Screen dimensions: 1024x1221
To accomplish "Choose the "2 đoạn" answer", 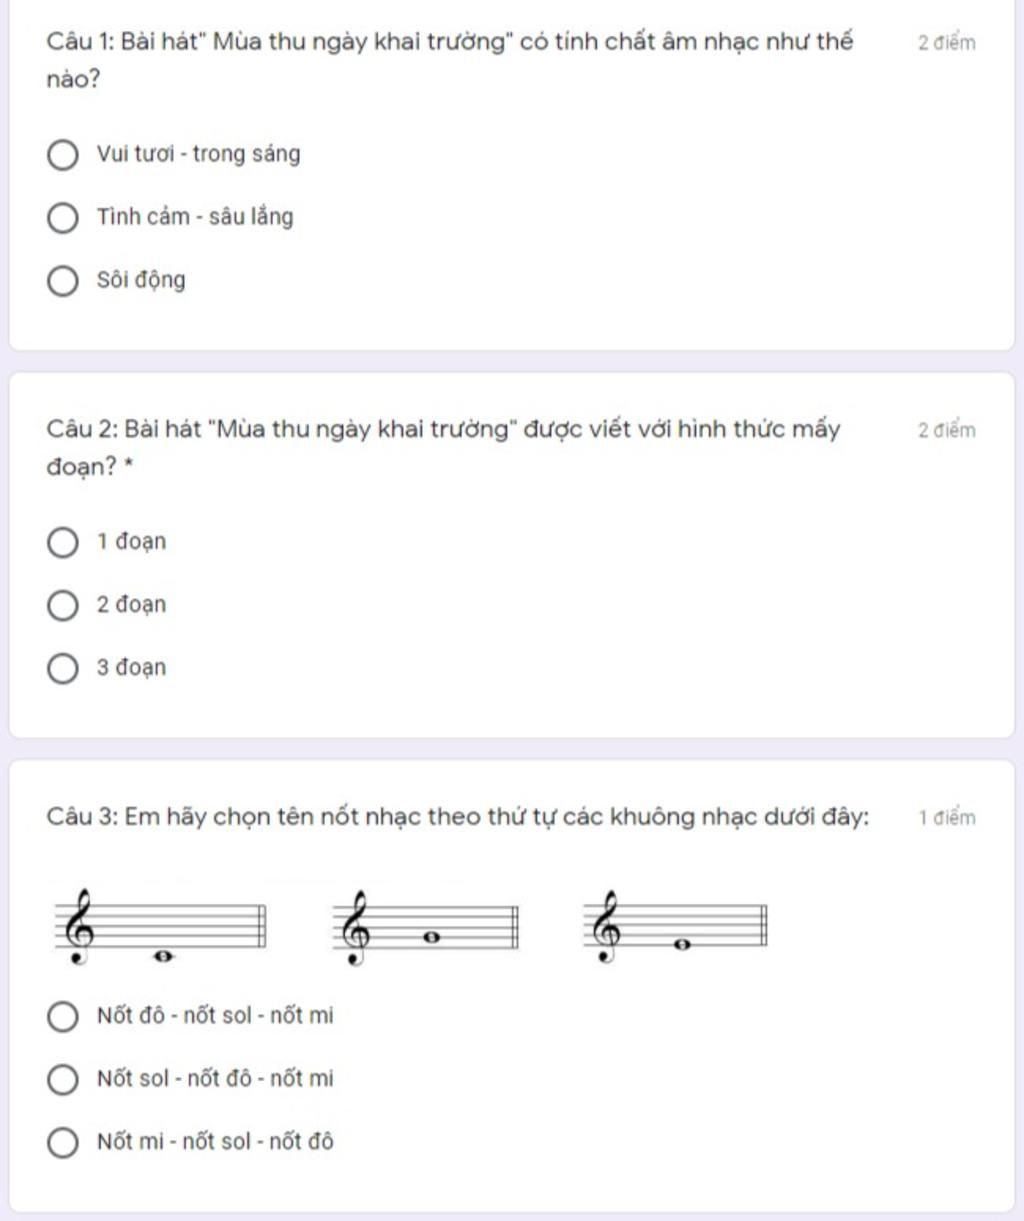I will click(x=62, y=606).
